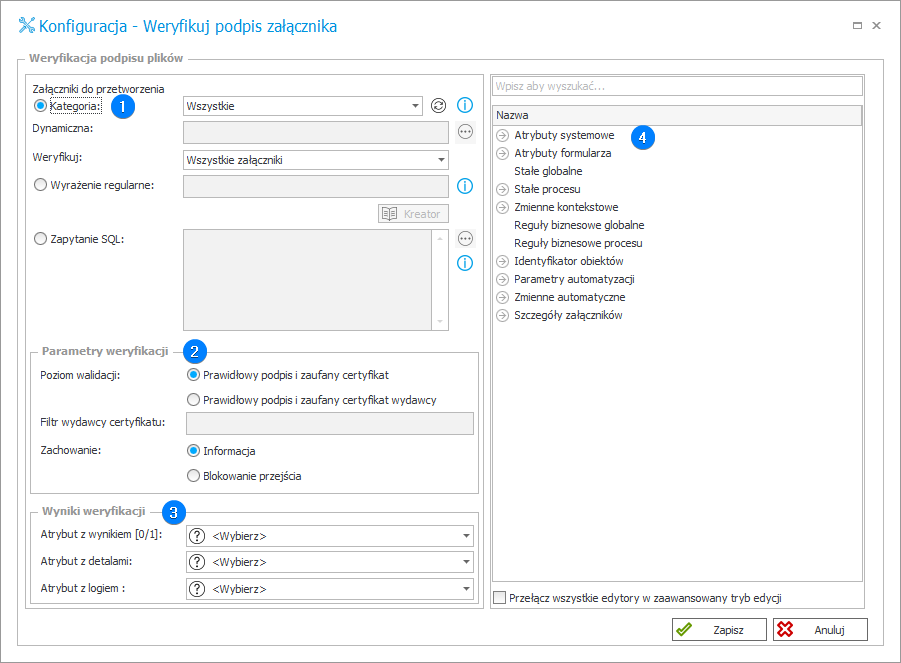Expand Szczegóły załączników arrow icon
This screenshot has width=901, height=663.
[x=503, y=315]
